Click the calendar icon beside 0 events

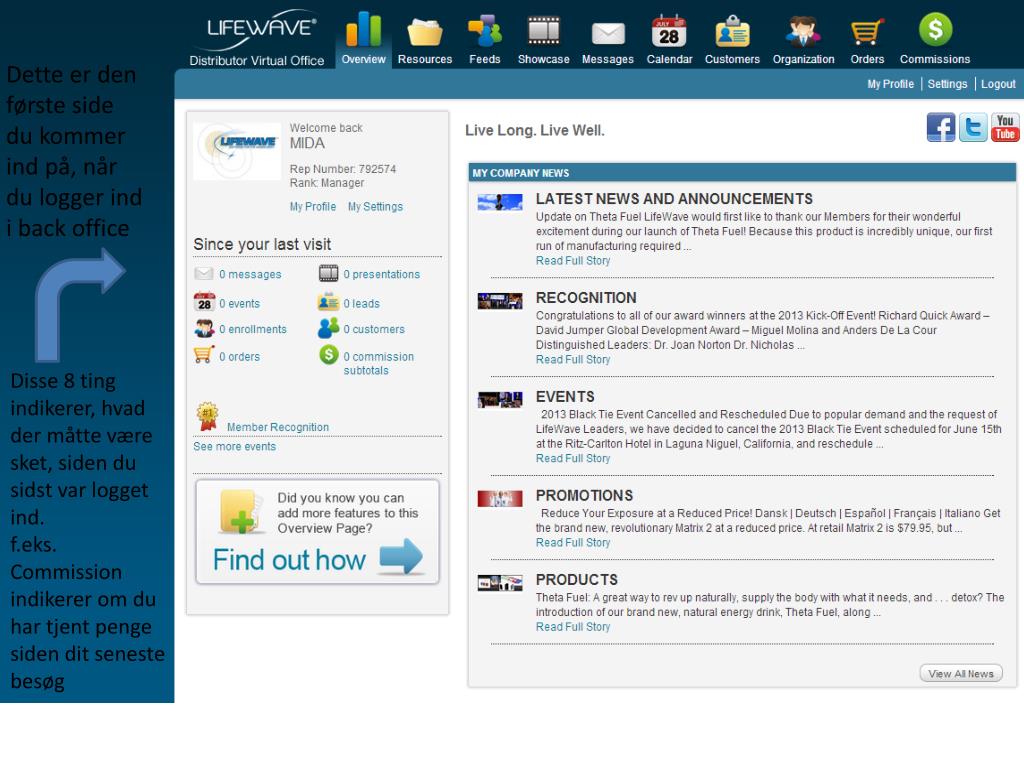204,302
